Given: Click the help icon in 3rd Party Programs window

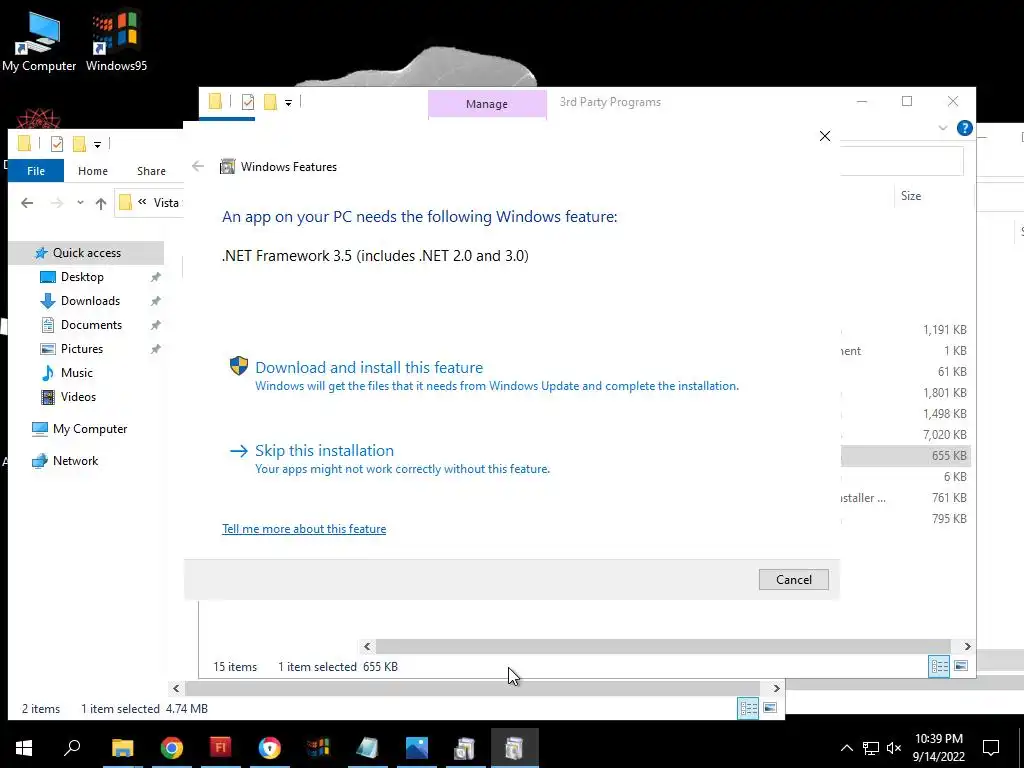Looking at the screenshot, I should (x=964, y=128).
